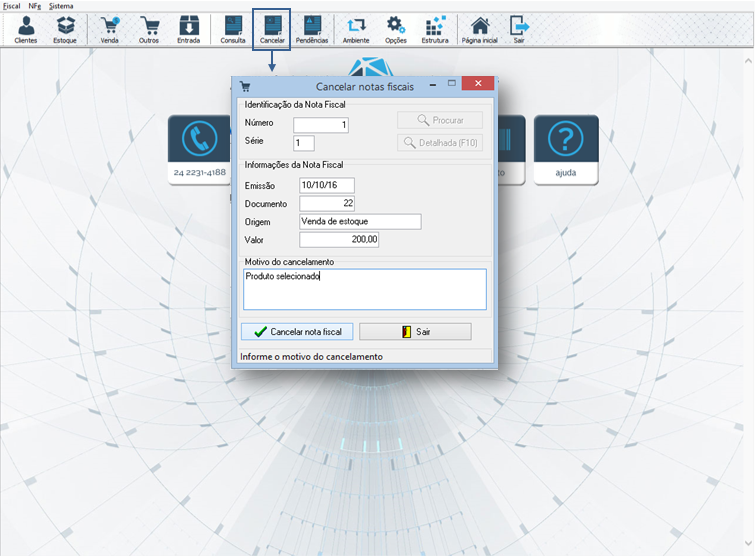
Task: Open the Estoque toolbar icon
Action: 65,30
